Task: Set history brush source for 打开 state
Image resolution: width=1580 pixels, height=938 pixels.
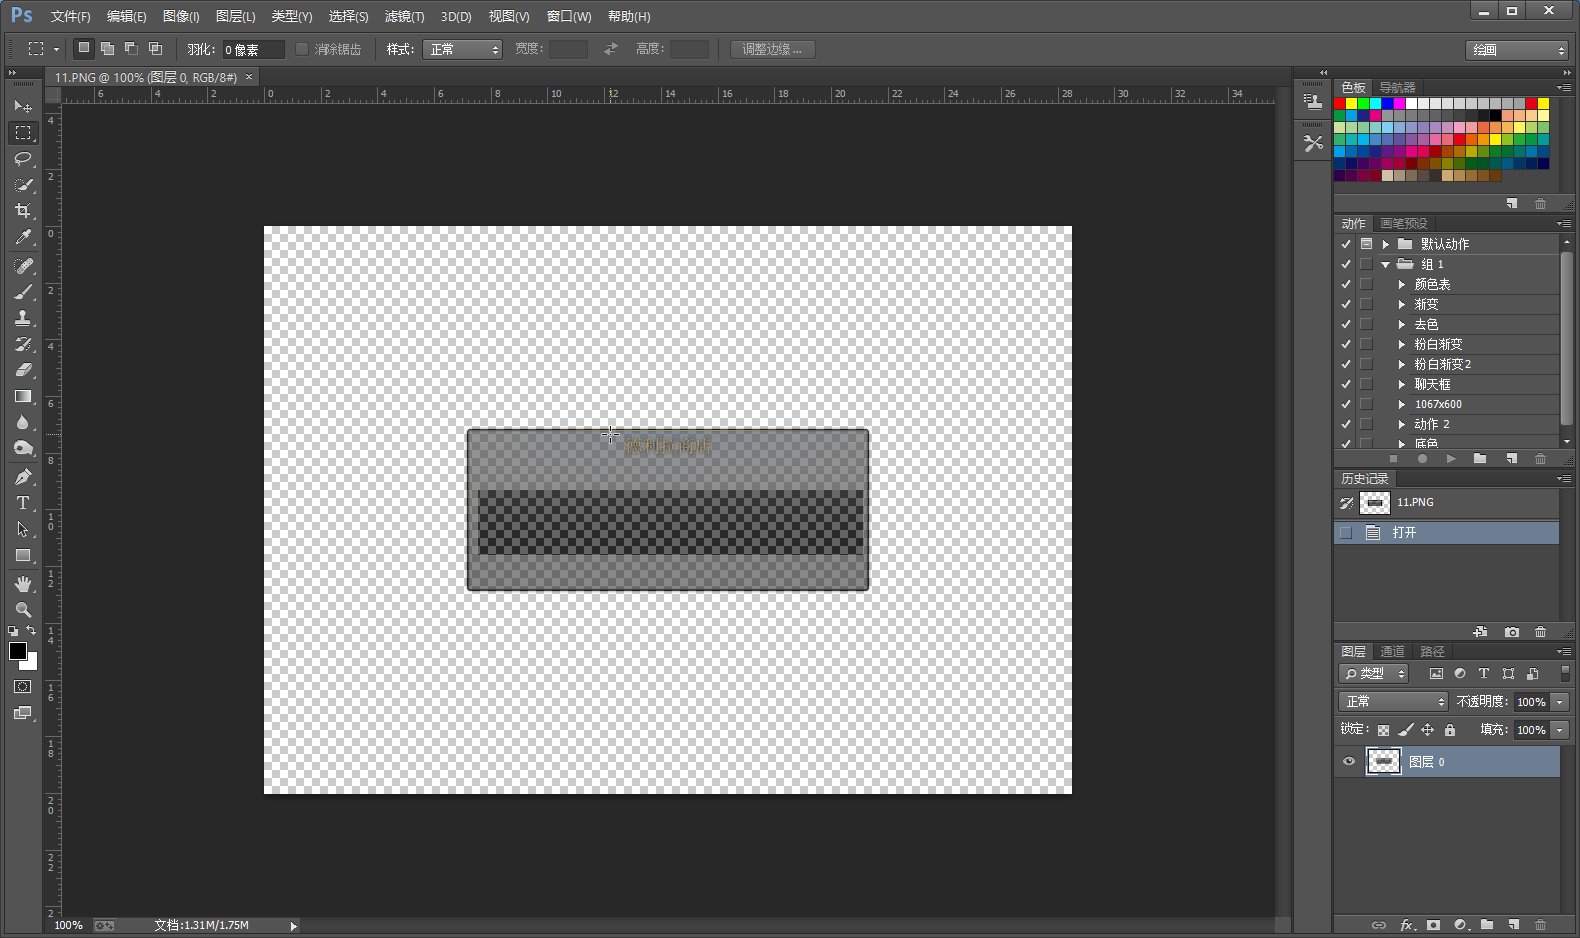Action: tap(1346, 533)
